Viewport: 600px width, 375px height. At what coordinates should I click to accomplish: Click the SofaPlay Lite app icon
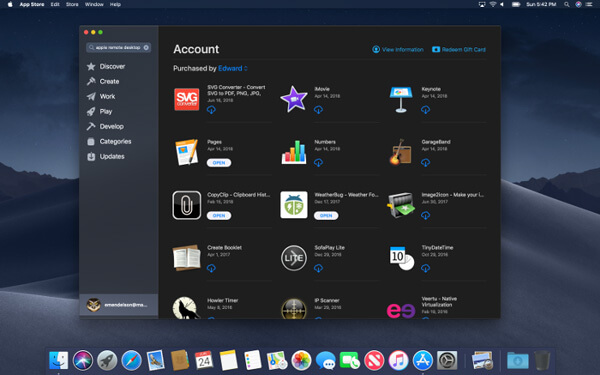[294, 258]
